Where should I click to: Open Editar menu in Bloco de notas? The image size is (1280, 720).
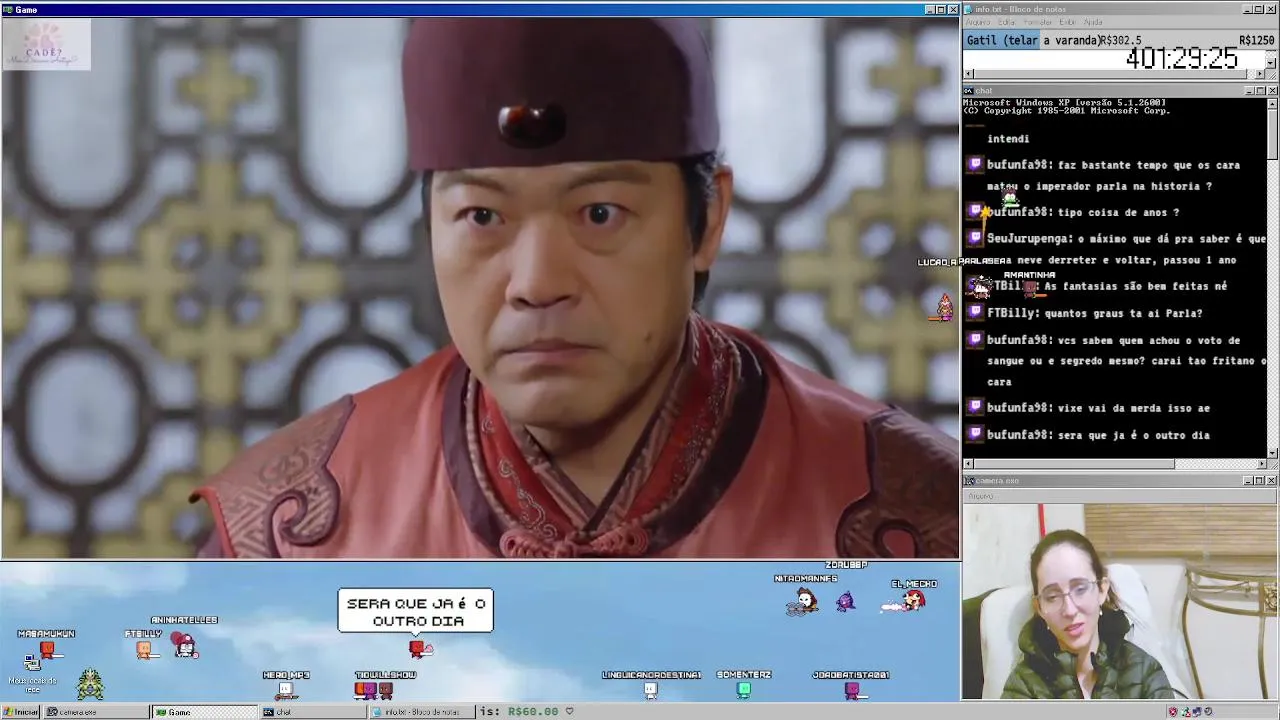[x=1006, y=22]
